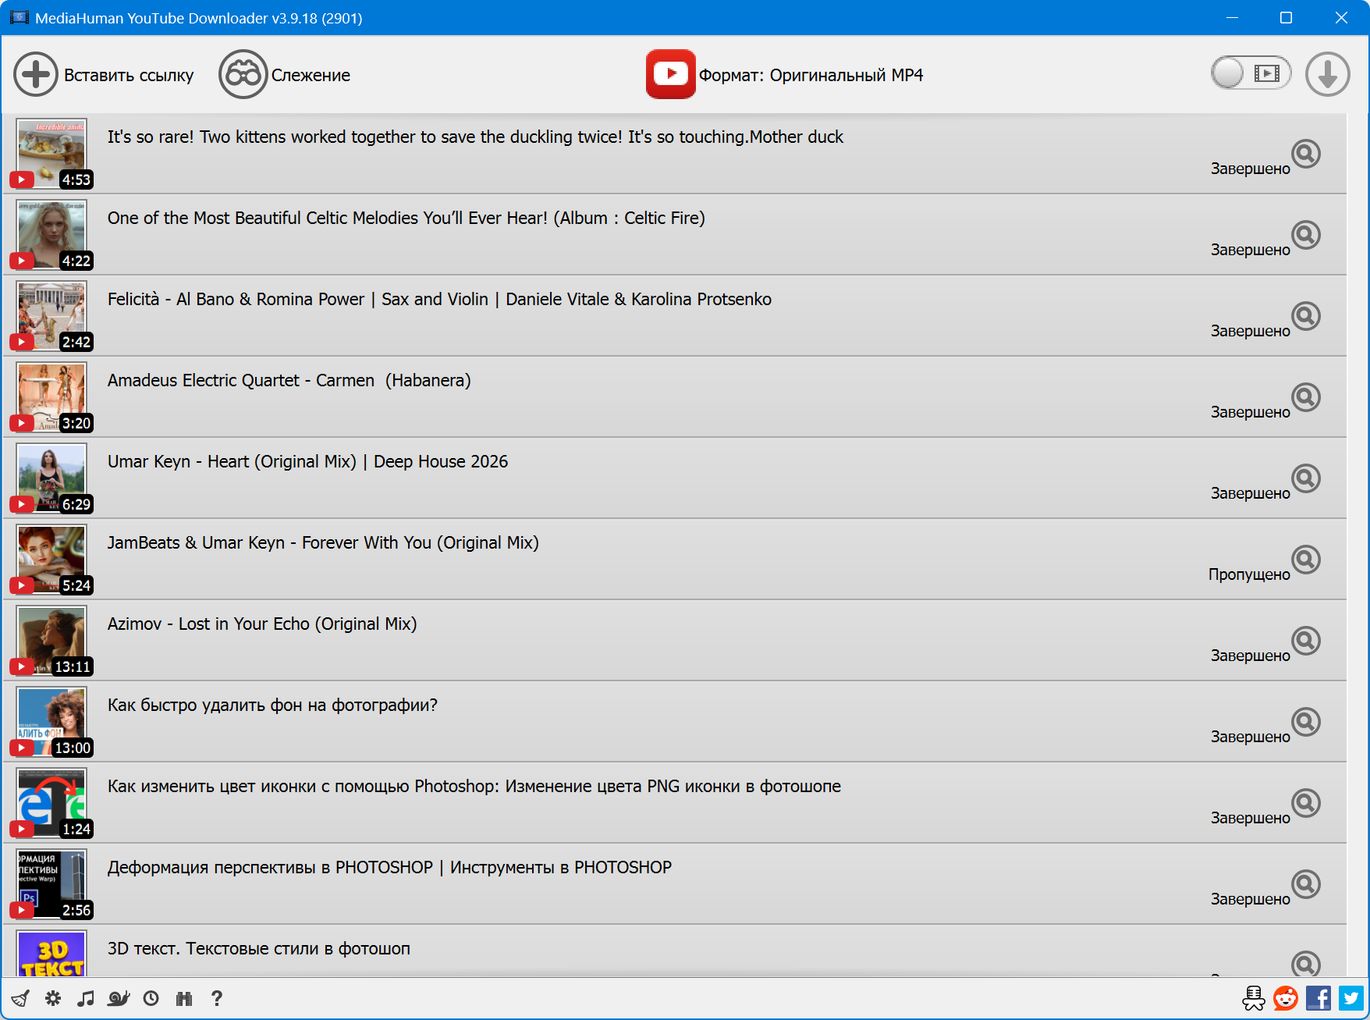Viewport: 1370px width, 1020px height.
Task: Click the Reddit icon
Action: click(1286, 998)
